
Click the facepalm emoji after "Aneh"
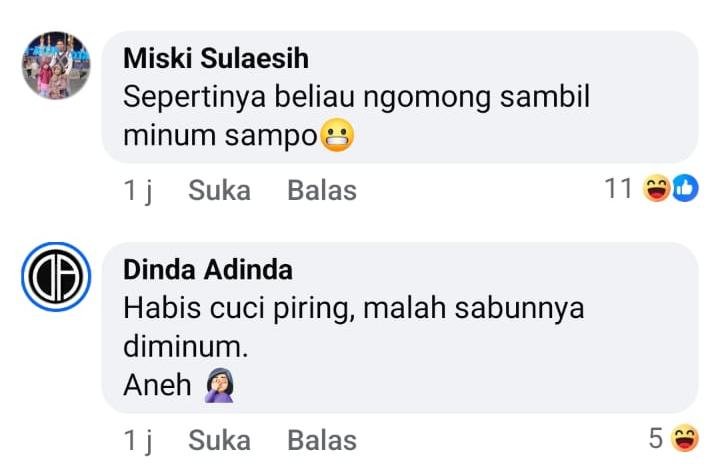coord(219,385)
